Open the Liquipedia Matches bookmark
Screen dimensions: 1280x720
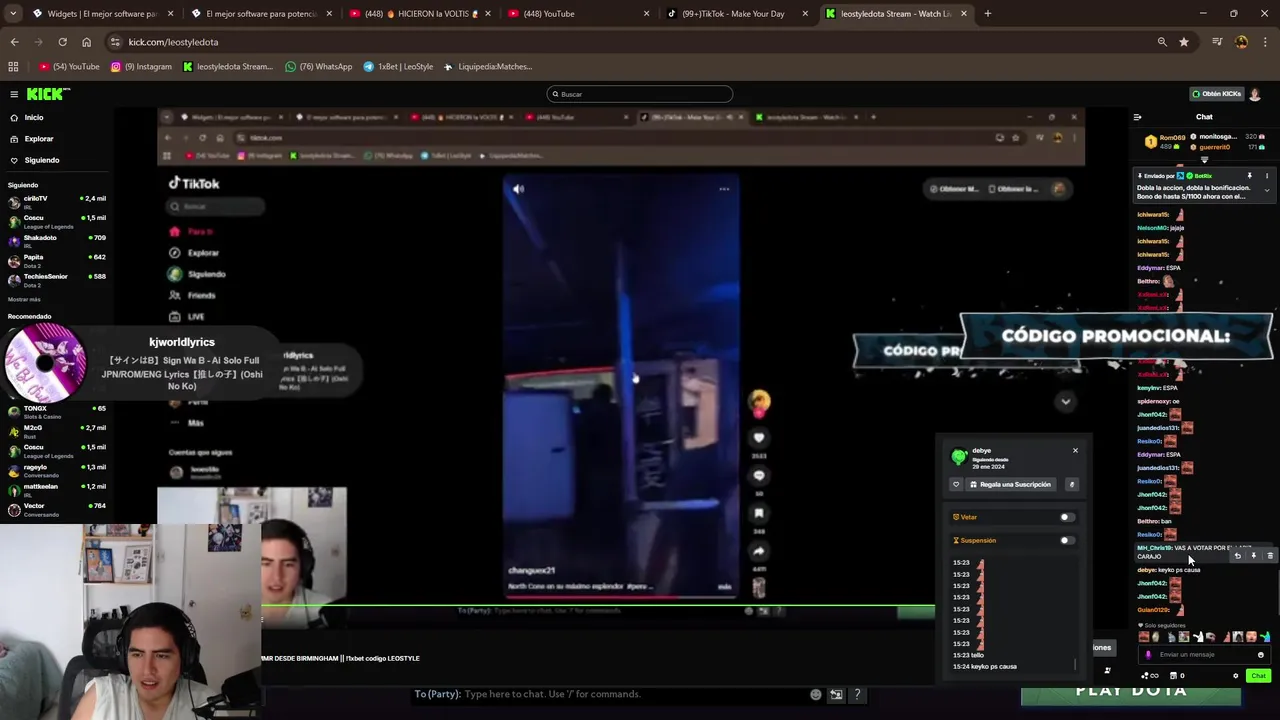[488, 67]
